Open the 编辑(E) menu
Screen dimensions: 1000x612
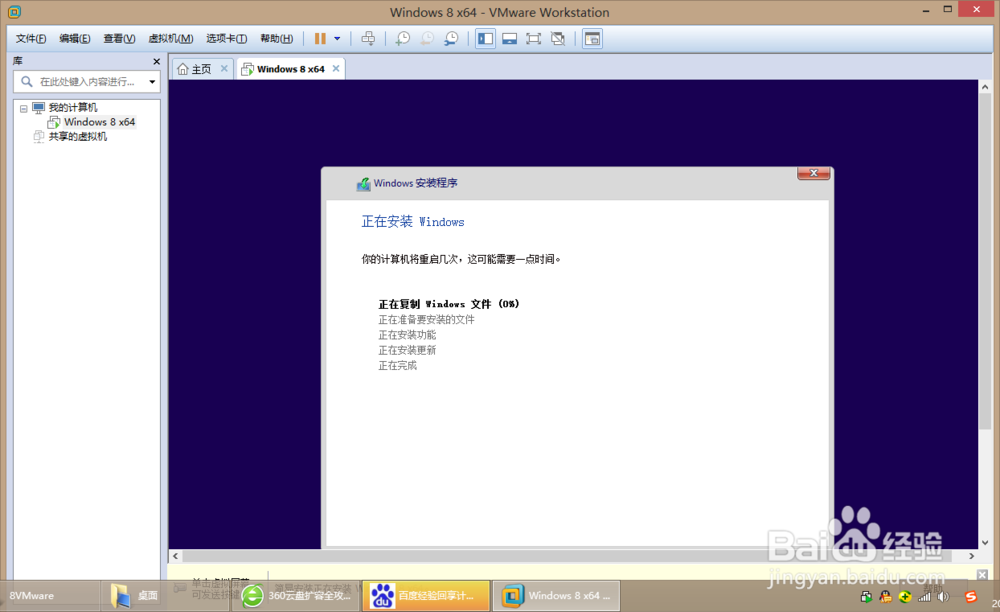pos(75,39)
